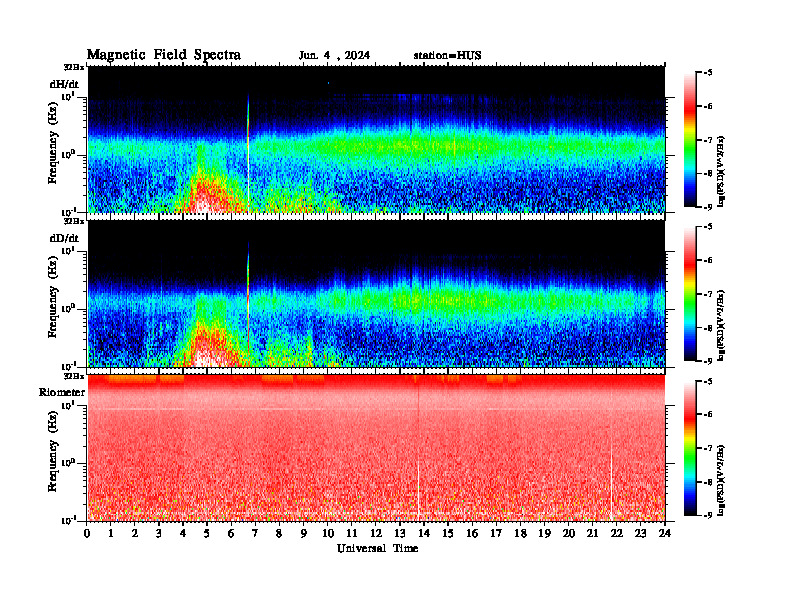Click hour "15" on the time axis
Screen dimensions: 792x612
point(448,533)
